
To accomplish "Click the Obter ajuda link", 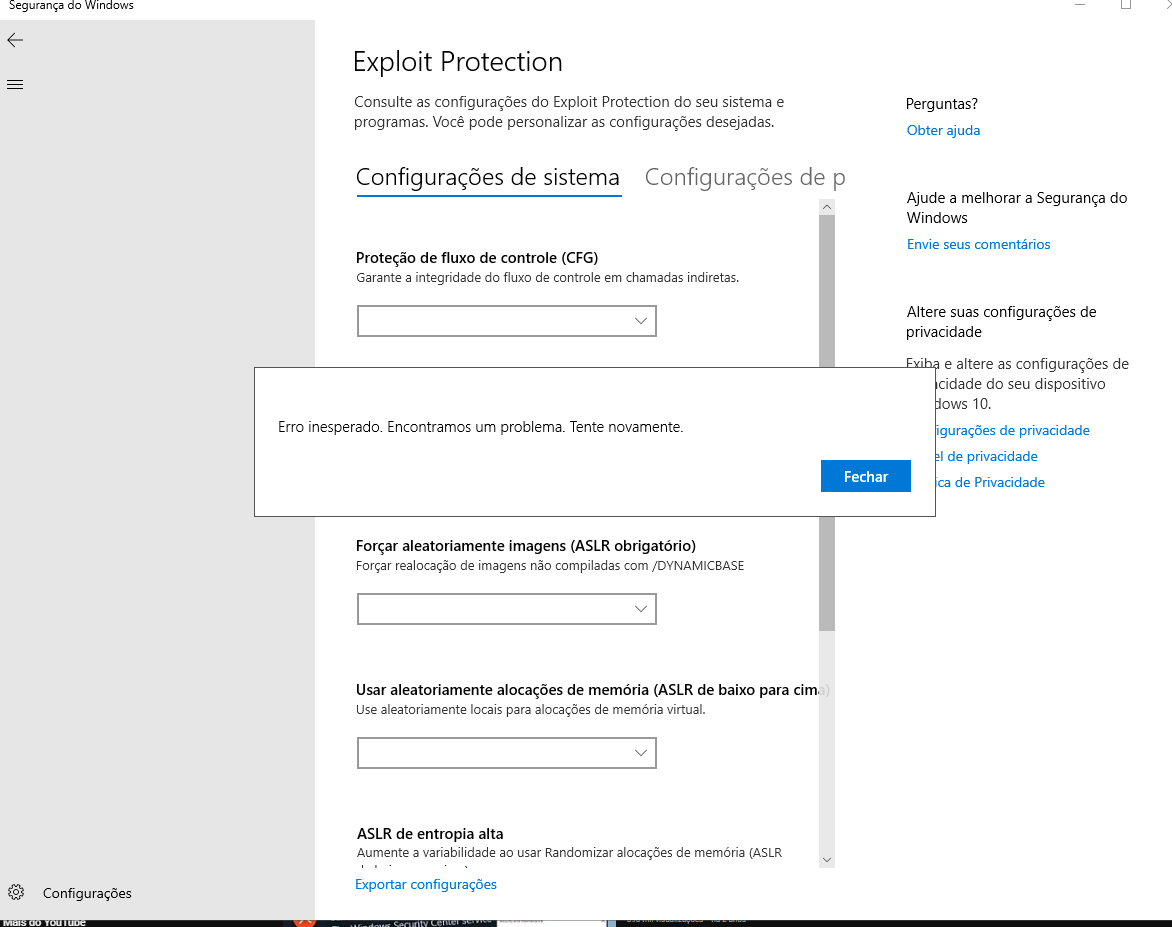I will pos(943,130).
